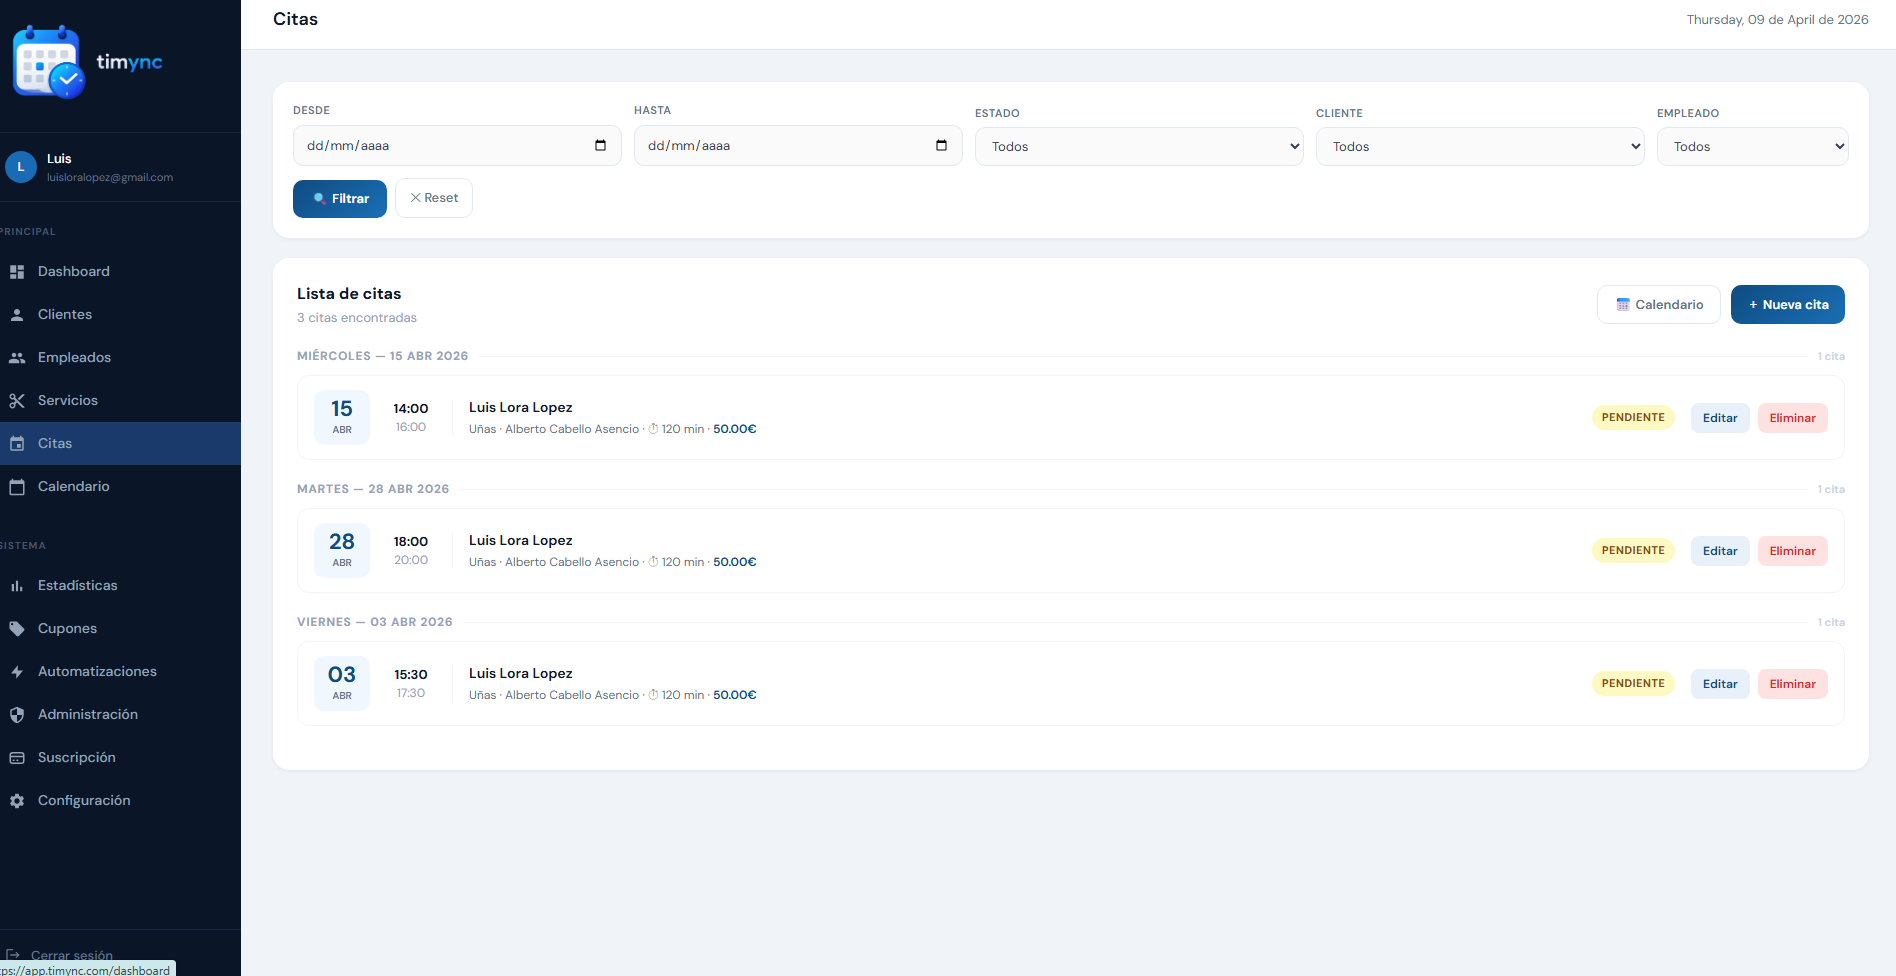Open Clientes in the sidebar menu
Screen dimensions: 1896x976
tap(65, 315)
